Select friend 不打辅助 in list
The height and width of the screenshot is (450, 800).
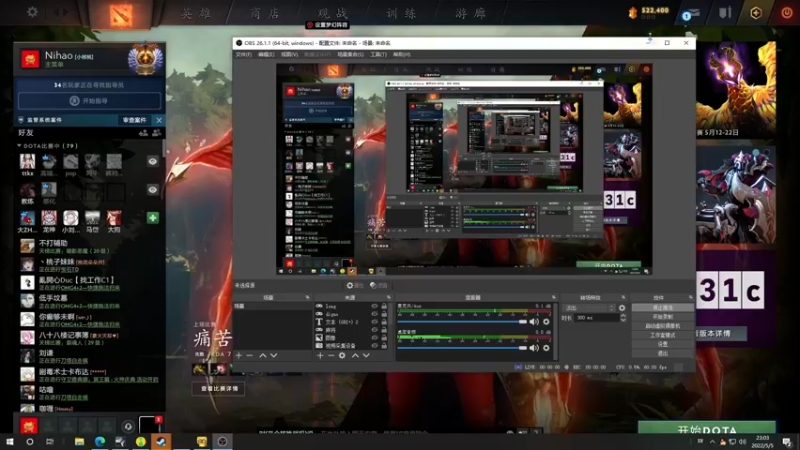click(91, 247)
